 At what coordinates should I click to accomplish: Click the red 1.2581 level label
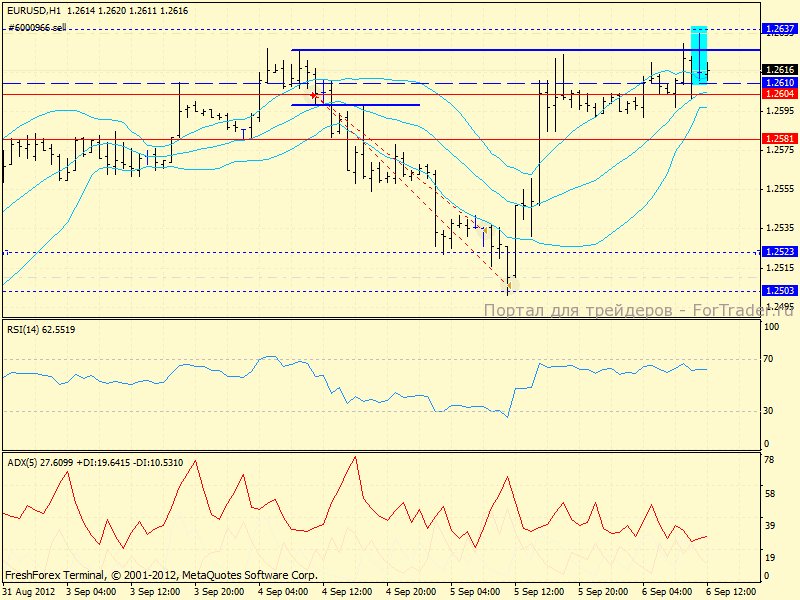[x=778, y=138]
